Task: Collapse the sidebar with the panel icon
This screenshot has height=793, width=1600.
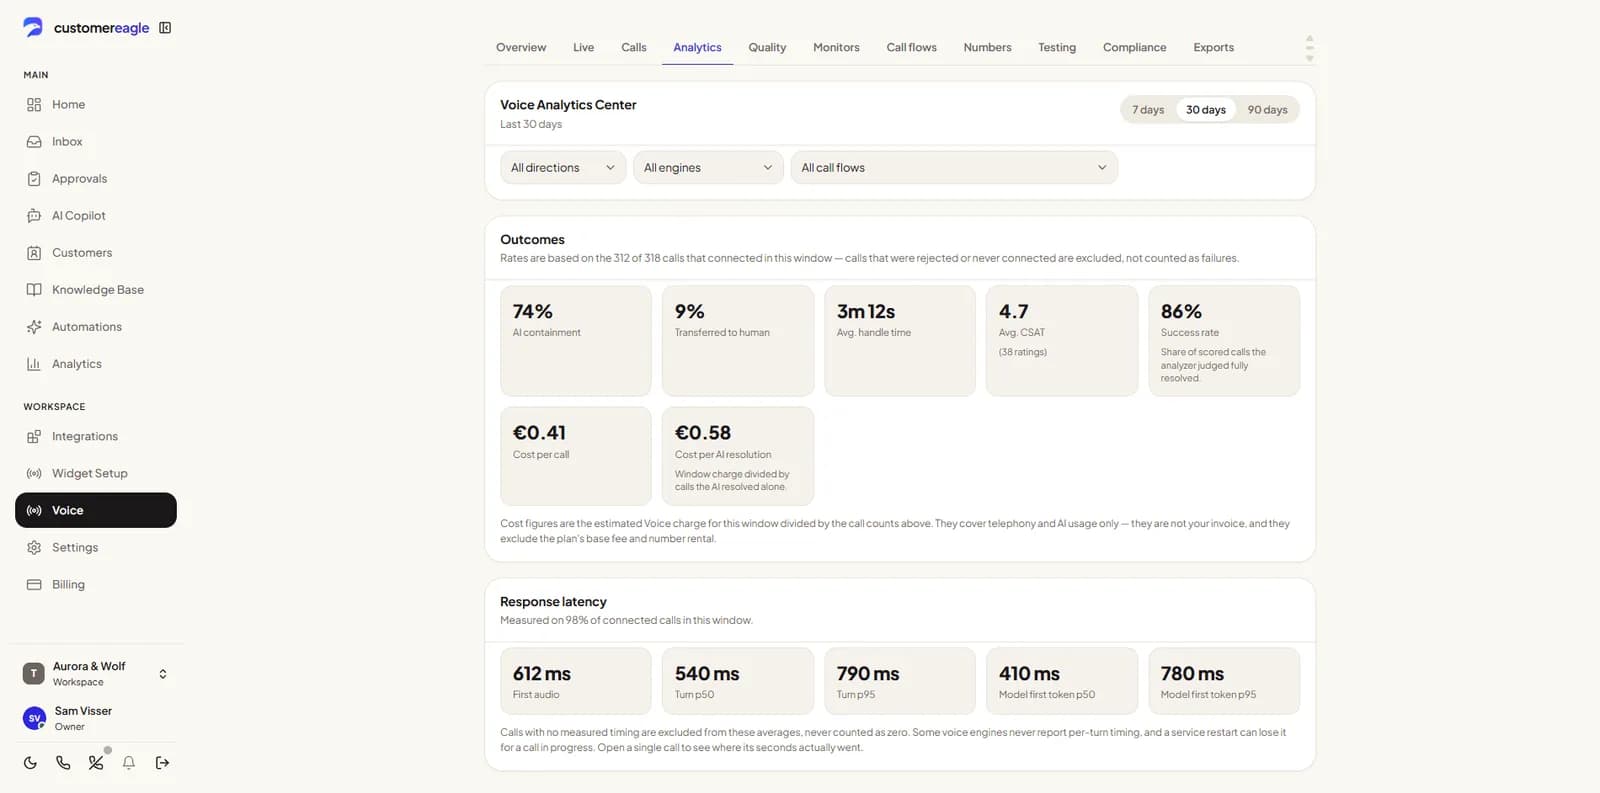Action: point(165,28)
